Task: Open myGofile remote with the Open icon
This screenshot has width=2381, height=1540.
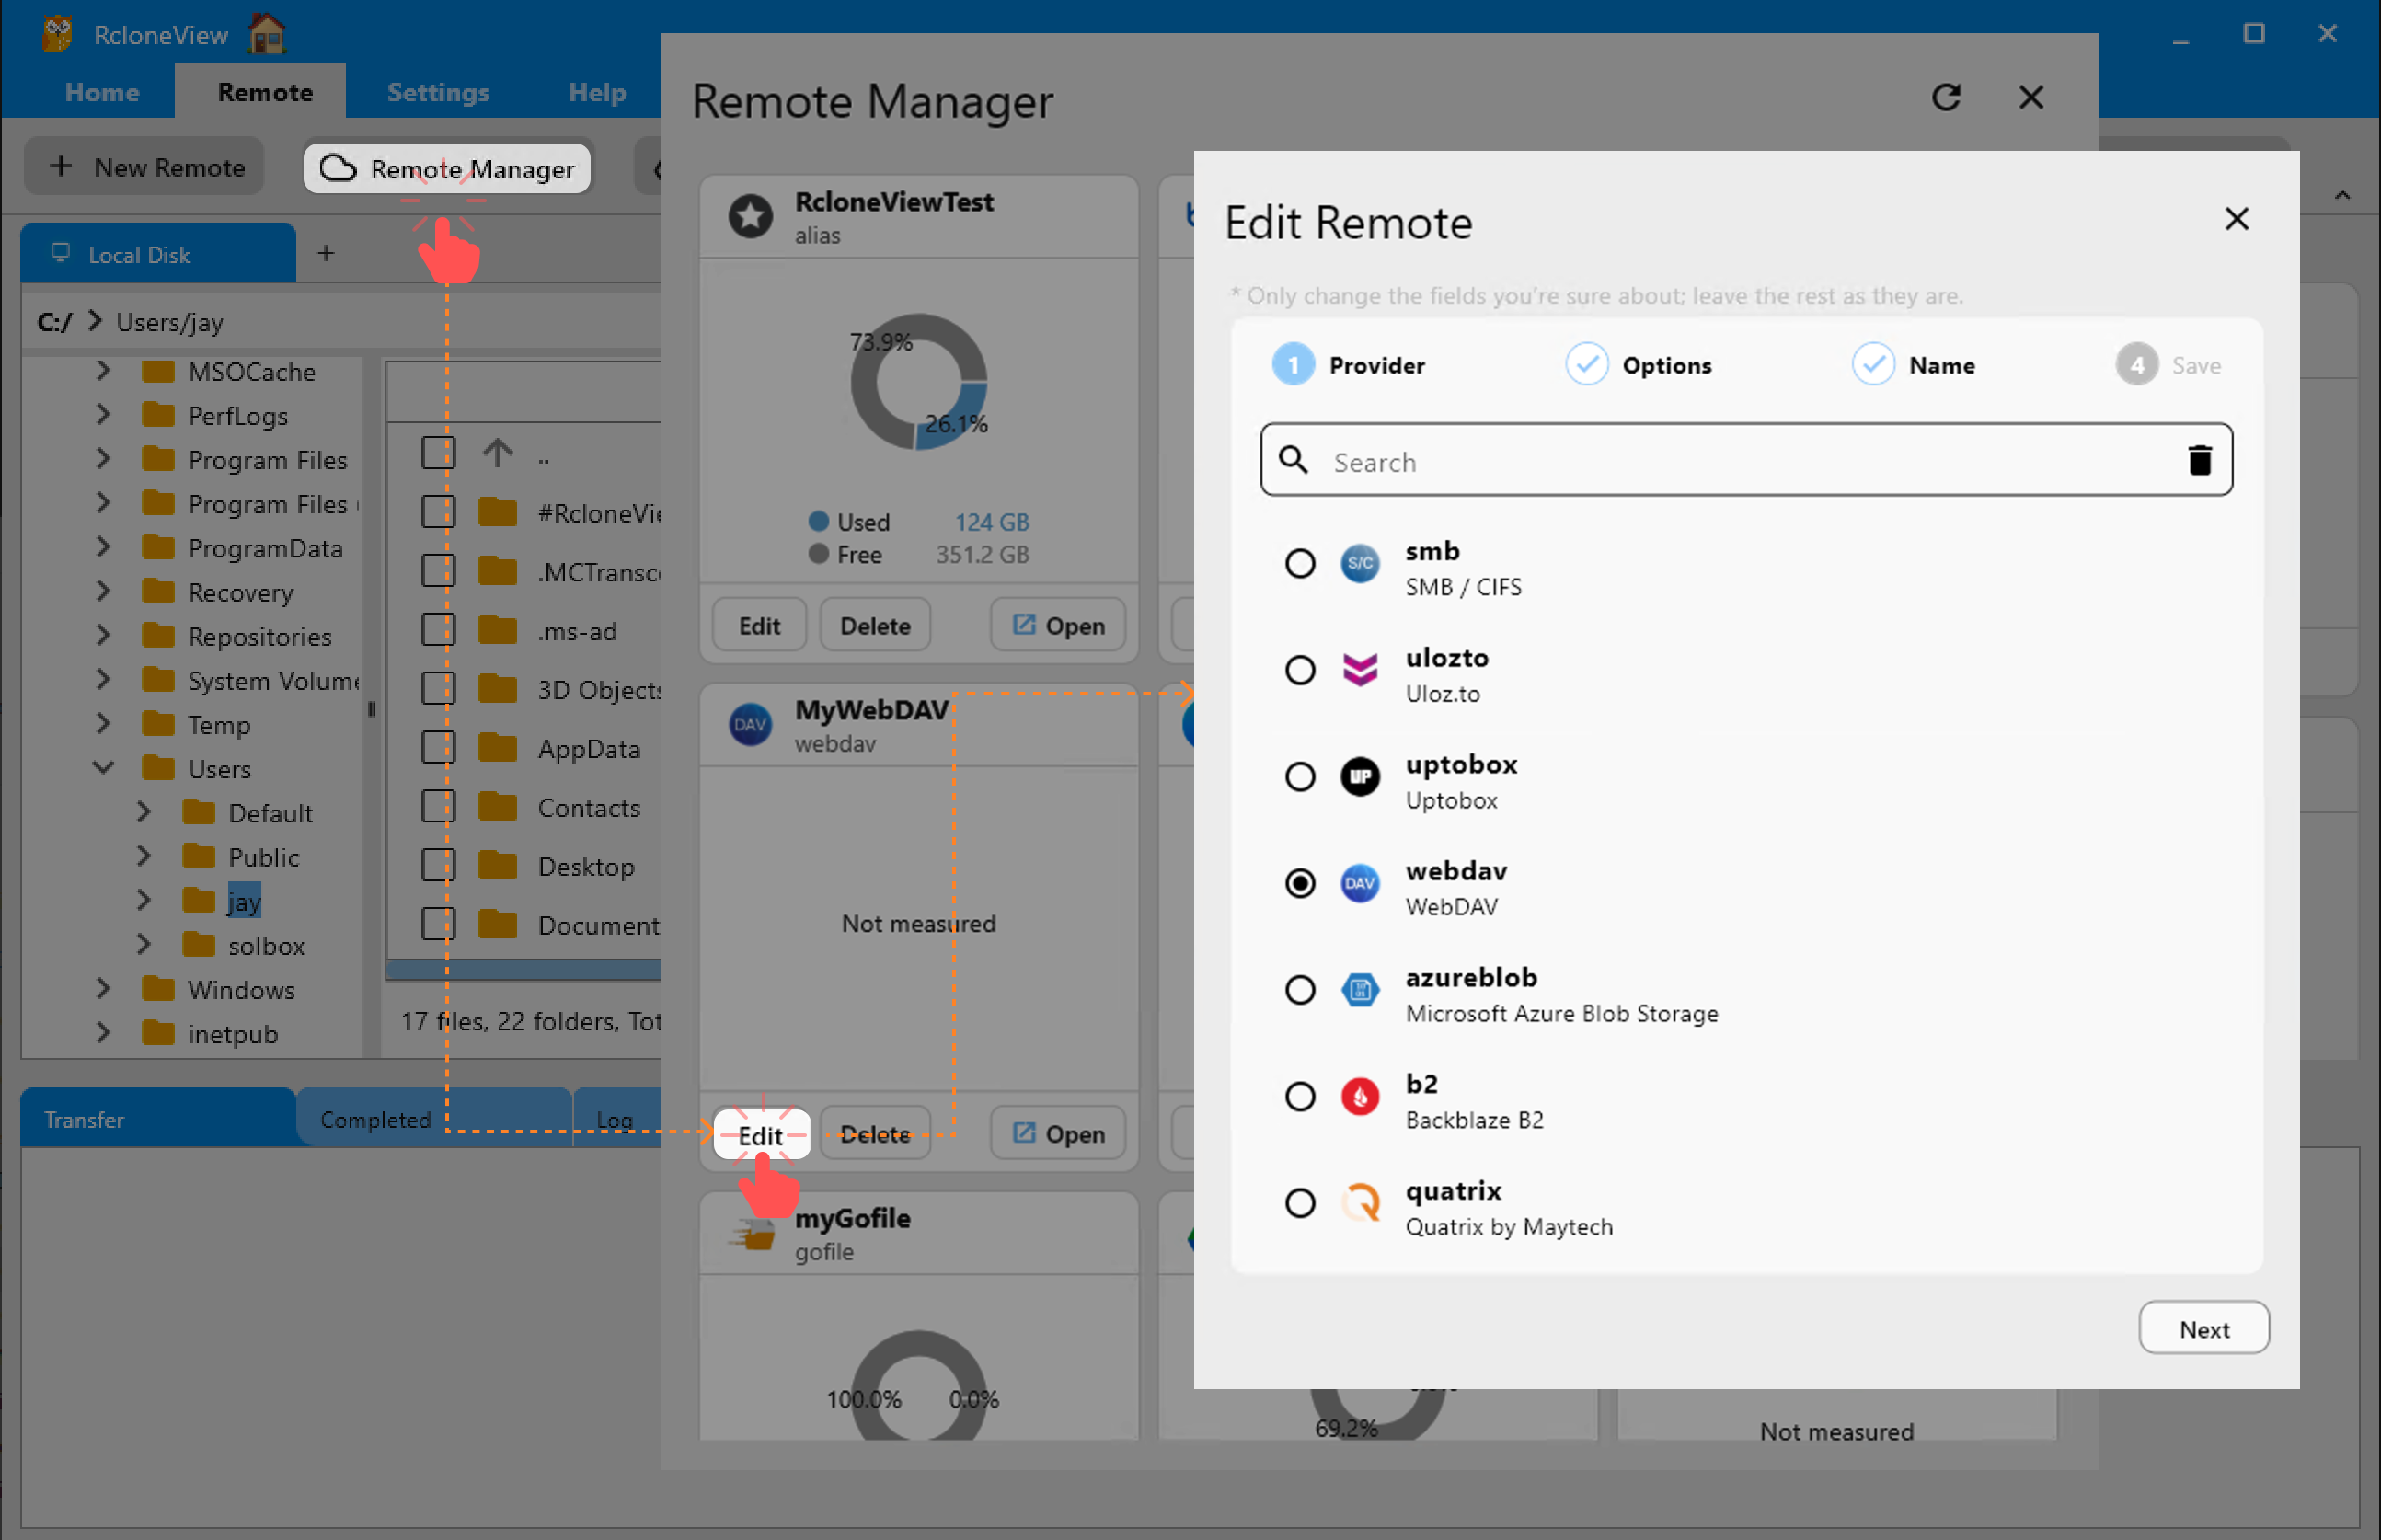Action: tap(1058, 1132)
